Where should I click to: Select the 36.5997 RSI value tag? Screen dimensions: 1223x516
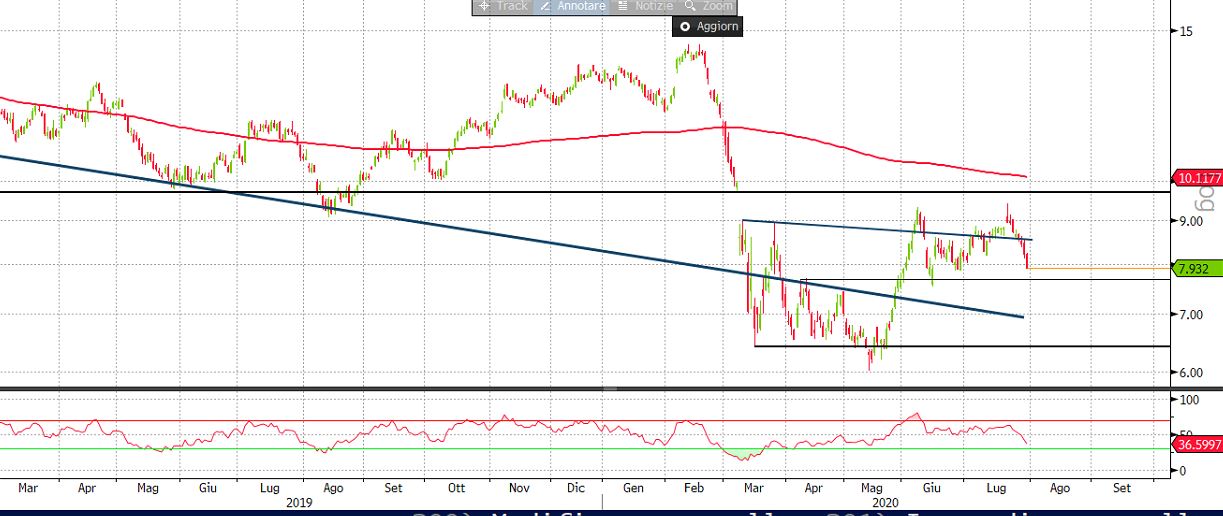point(1198,443)
